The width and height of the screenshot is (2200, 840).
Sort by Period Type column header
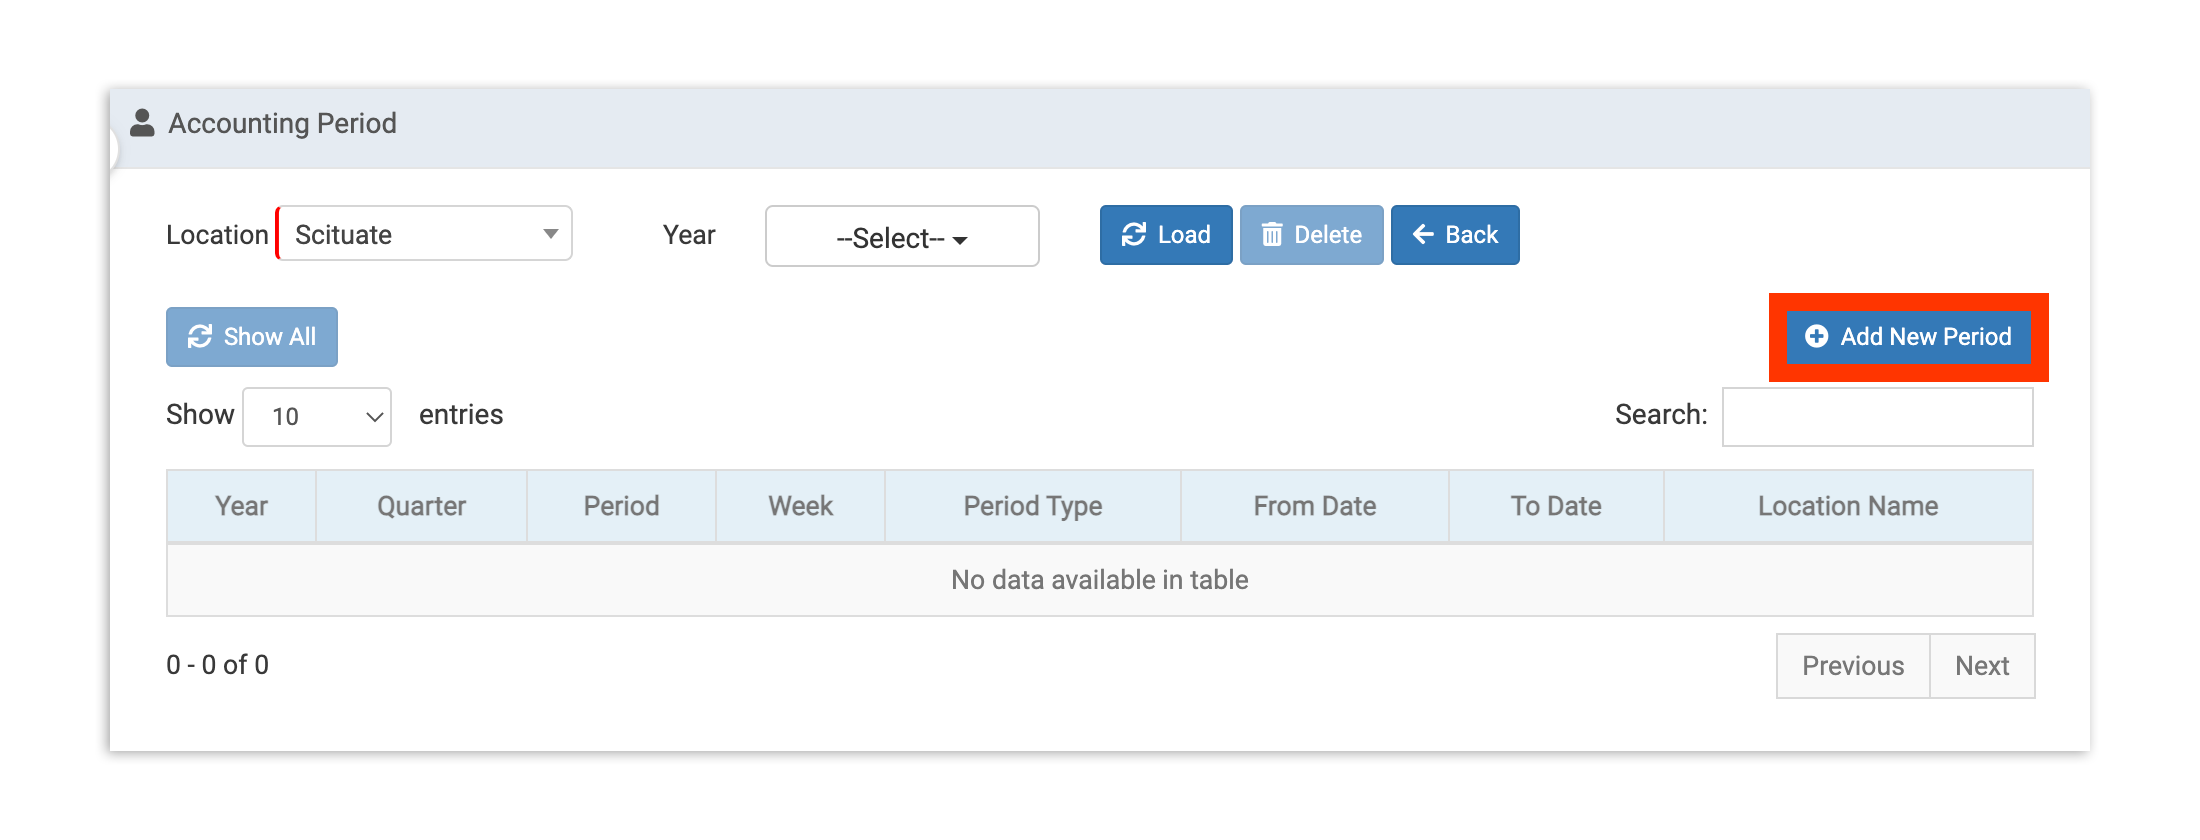(x=1032, y=506)
